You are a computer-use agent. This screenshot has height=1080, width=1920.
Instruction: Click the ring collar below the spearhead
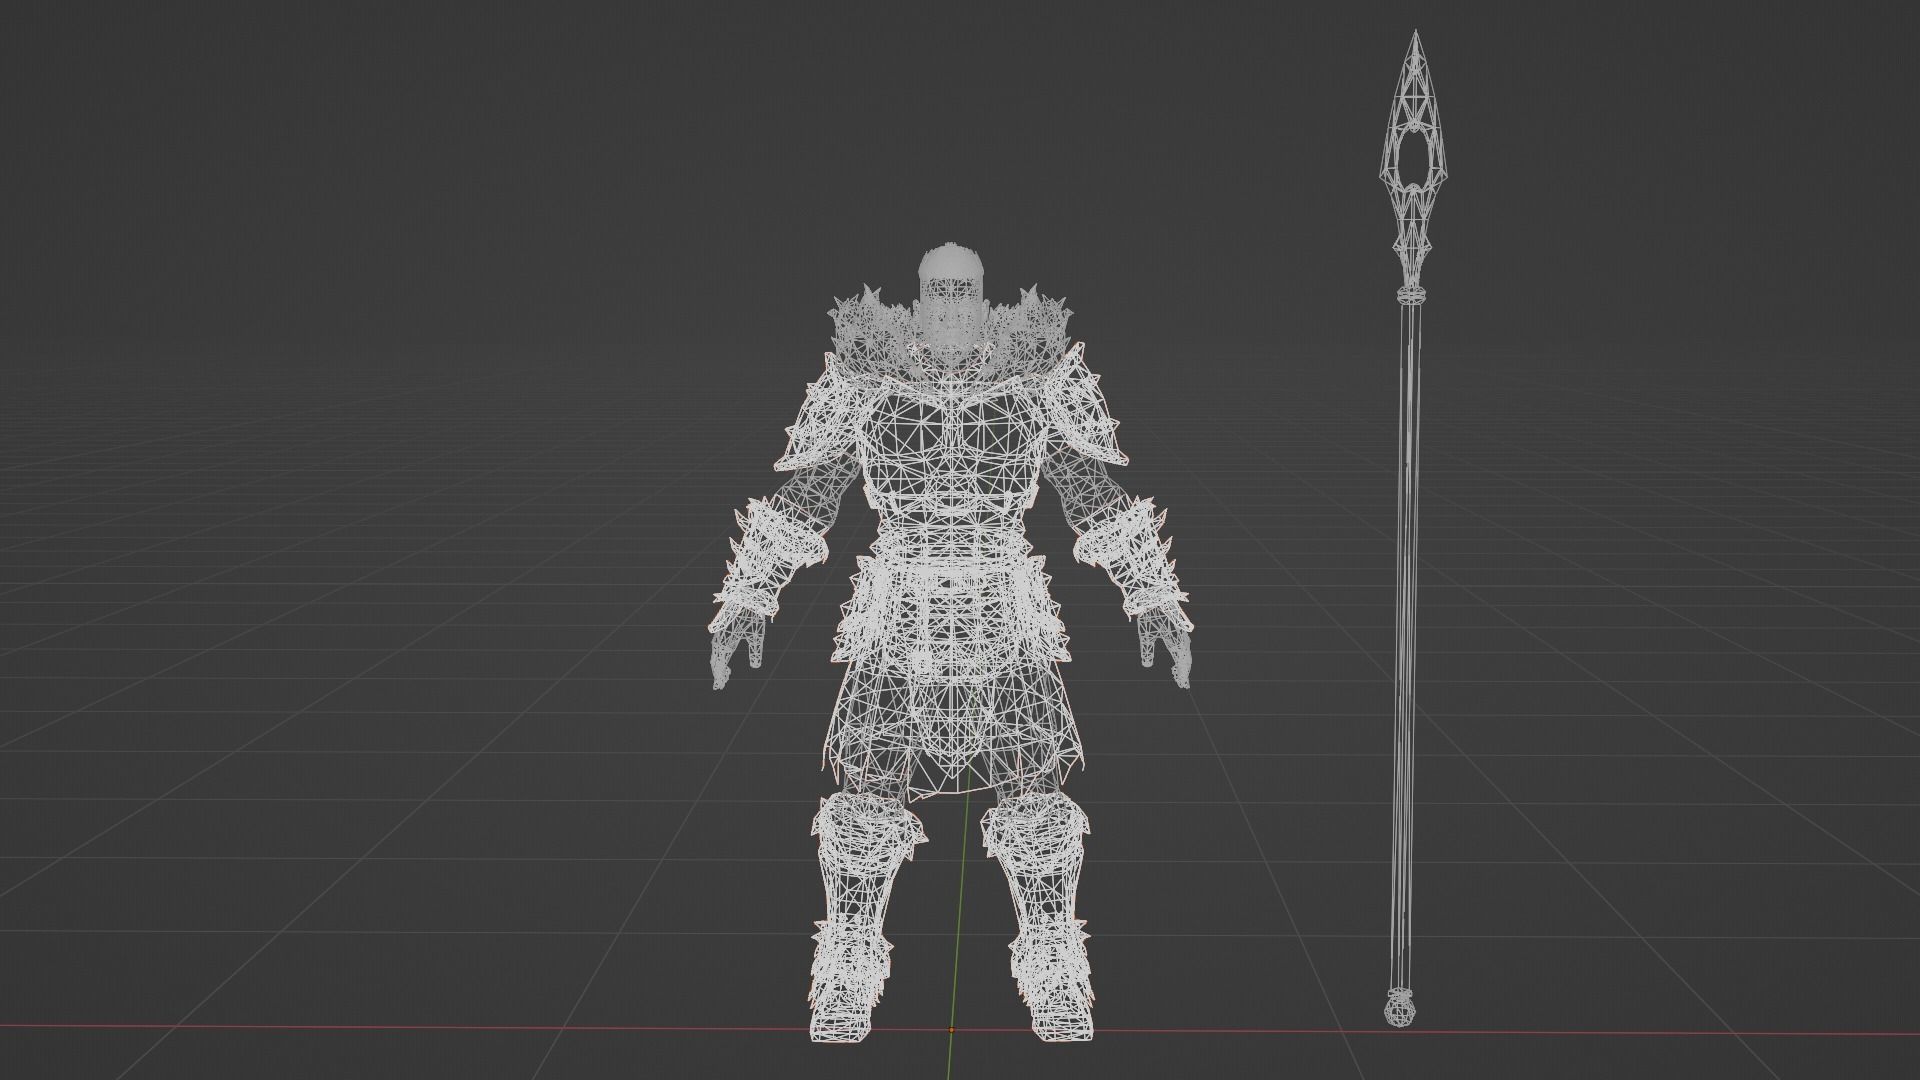1410,295
